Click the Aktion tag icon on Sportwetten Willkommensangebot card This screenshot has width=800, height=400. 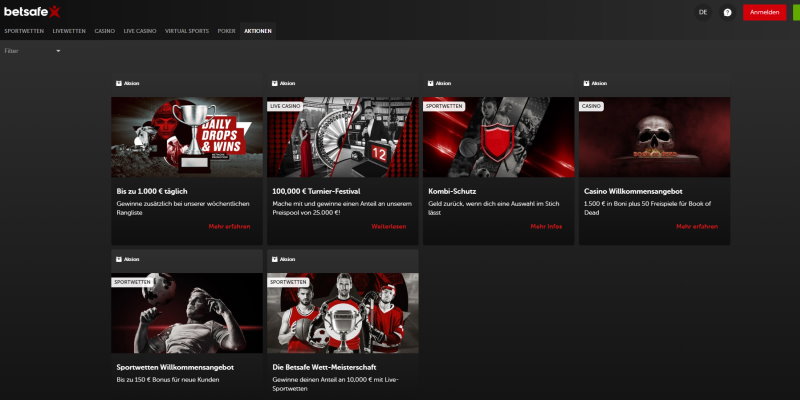(119, 259)
